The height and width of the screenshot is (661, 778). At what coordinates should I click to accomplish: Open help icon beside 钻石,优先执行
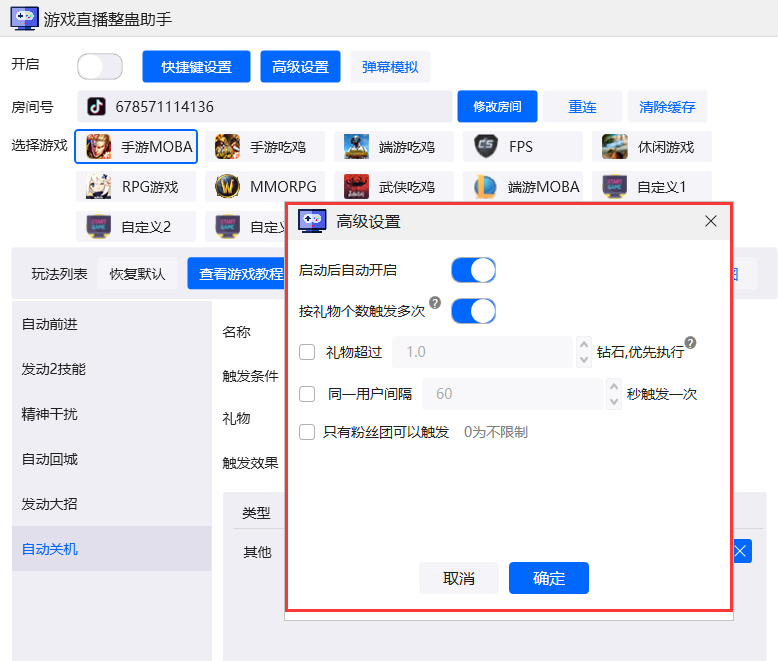(x=690, y=342)
